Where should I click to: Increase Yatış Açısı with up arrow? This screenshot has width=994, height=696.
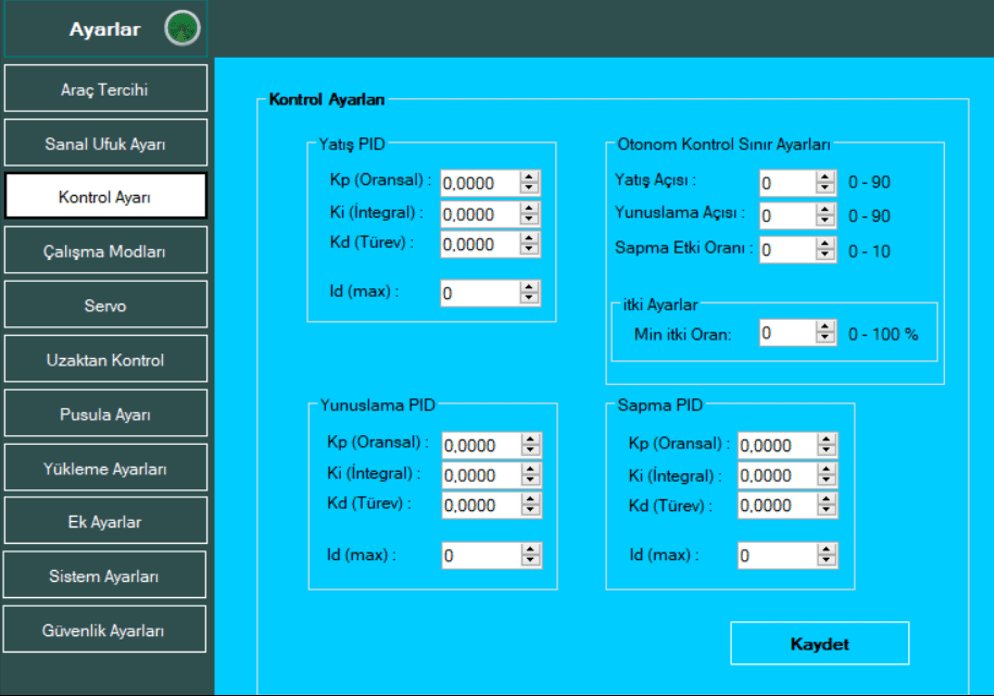[x=825, y=177]
